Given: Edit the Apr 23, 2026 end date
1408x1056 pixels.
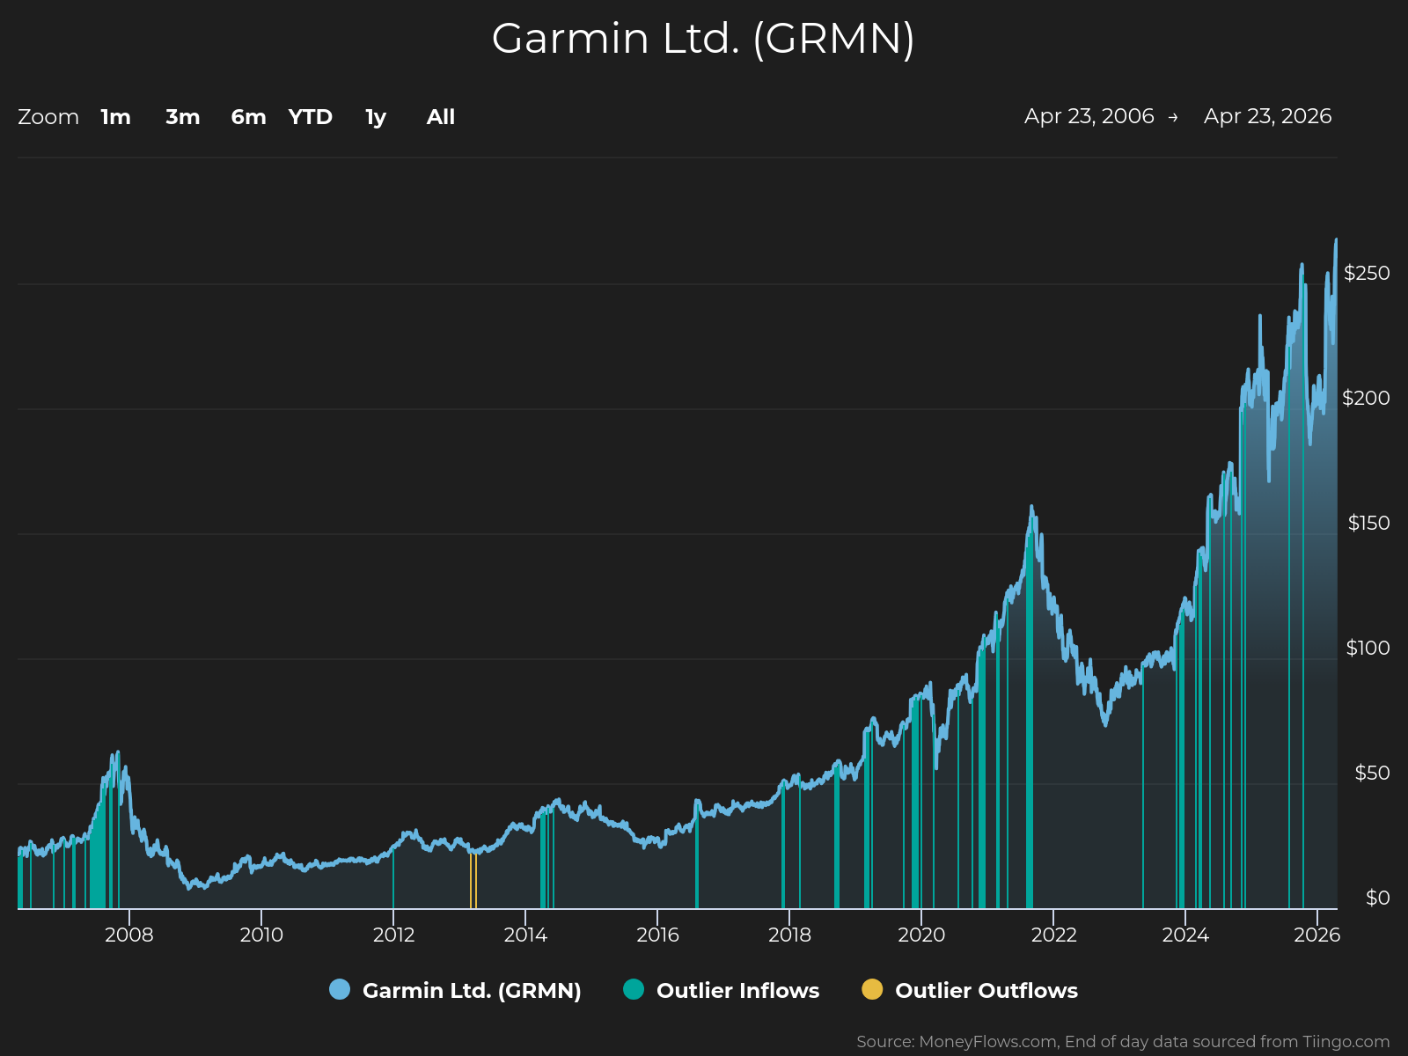Looking at the screenshot, I should point(1268,116).
